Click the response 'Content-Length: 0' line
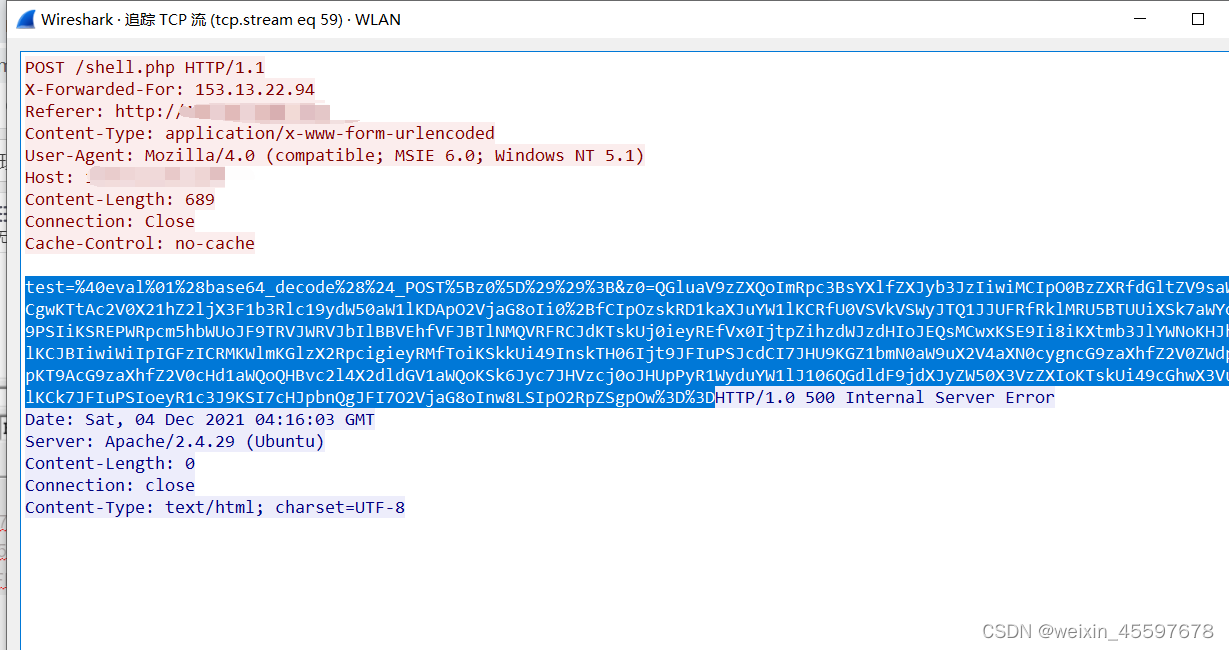The height and width of the screenshot is (650, 1229). 110,463
